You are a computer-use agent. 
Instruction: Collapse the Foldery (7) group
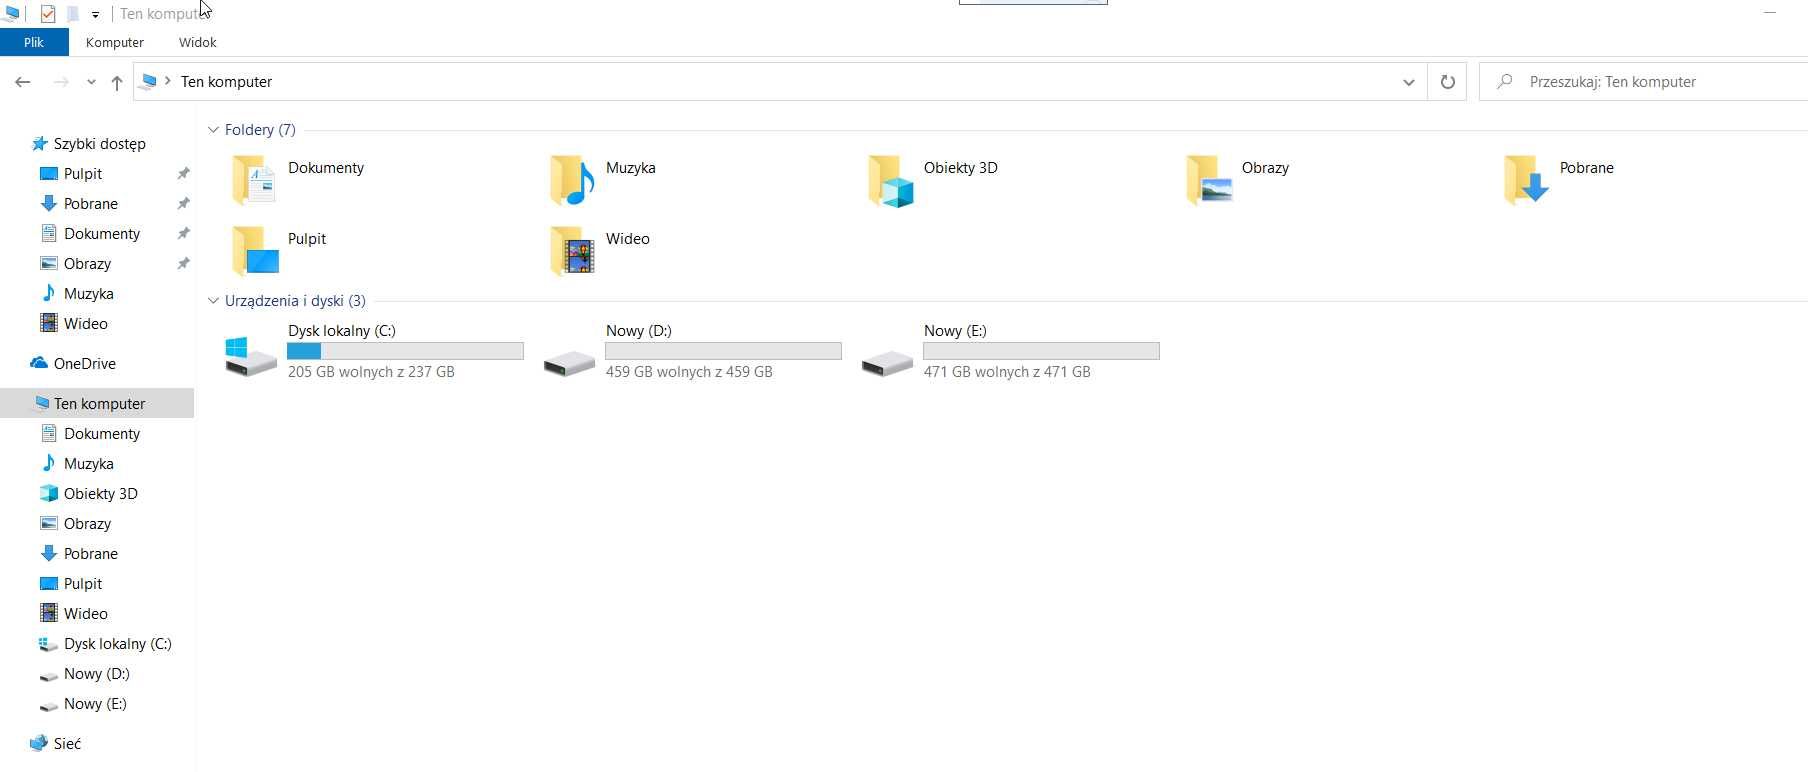[213, 130]
